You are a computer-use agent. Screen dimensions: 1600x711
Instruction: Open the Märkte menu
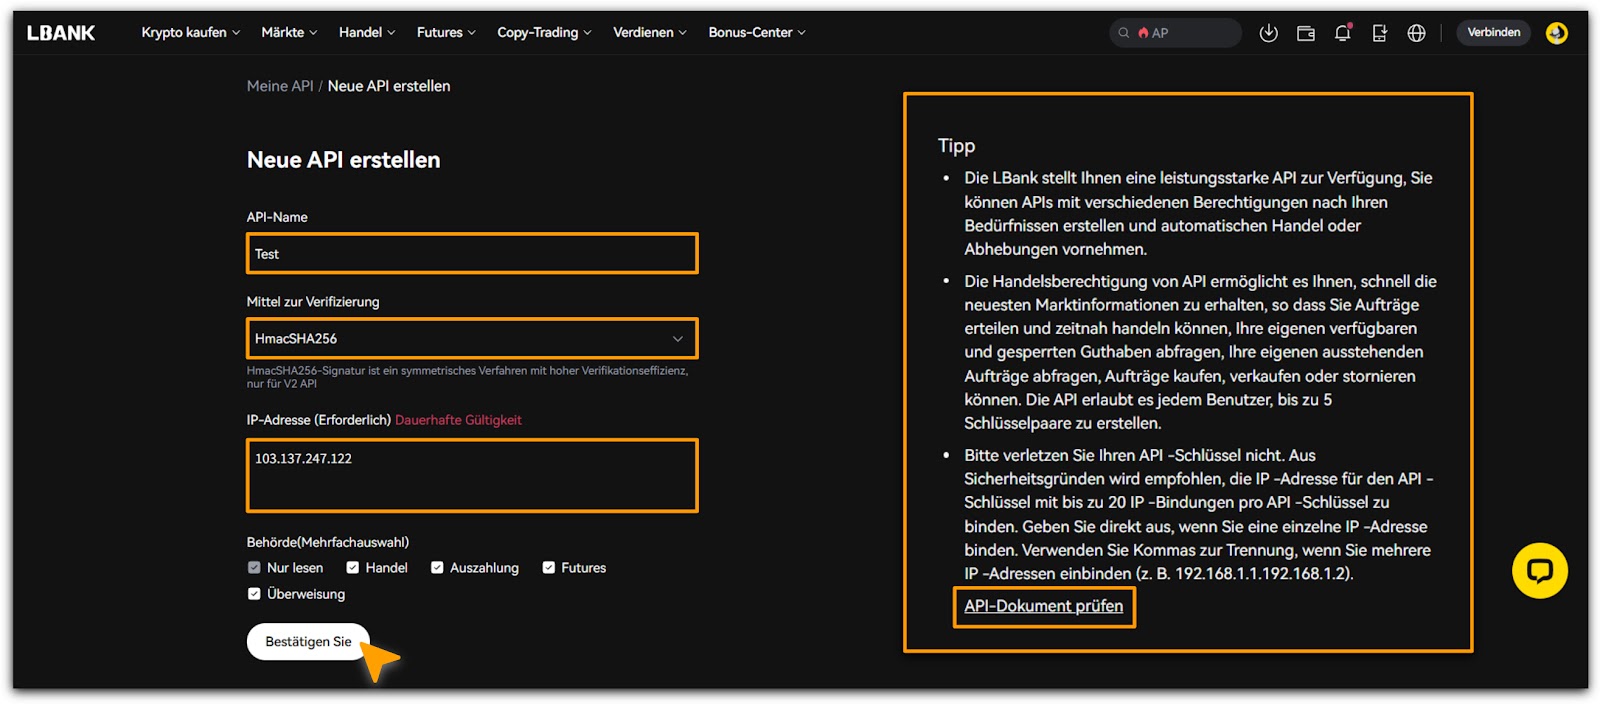288,33
